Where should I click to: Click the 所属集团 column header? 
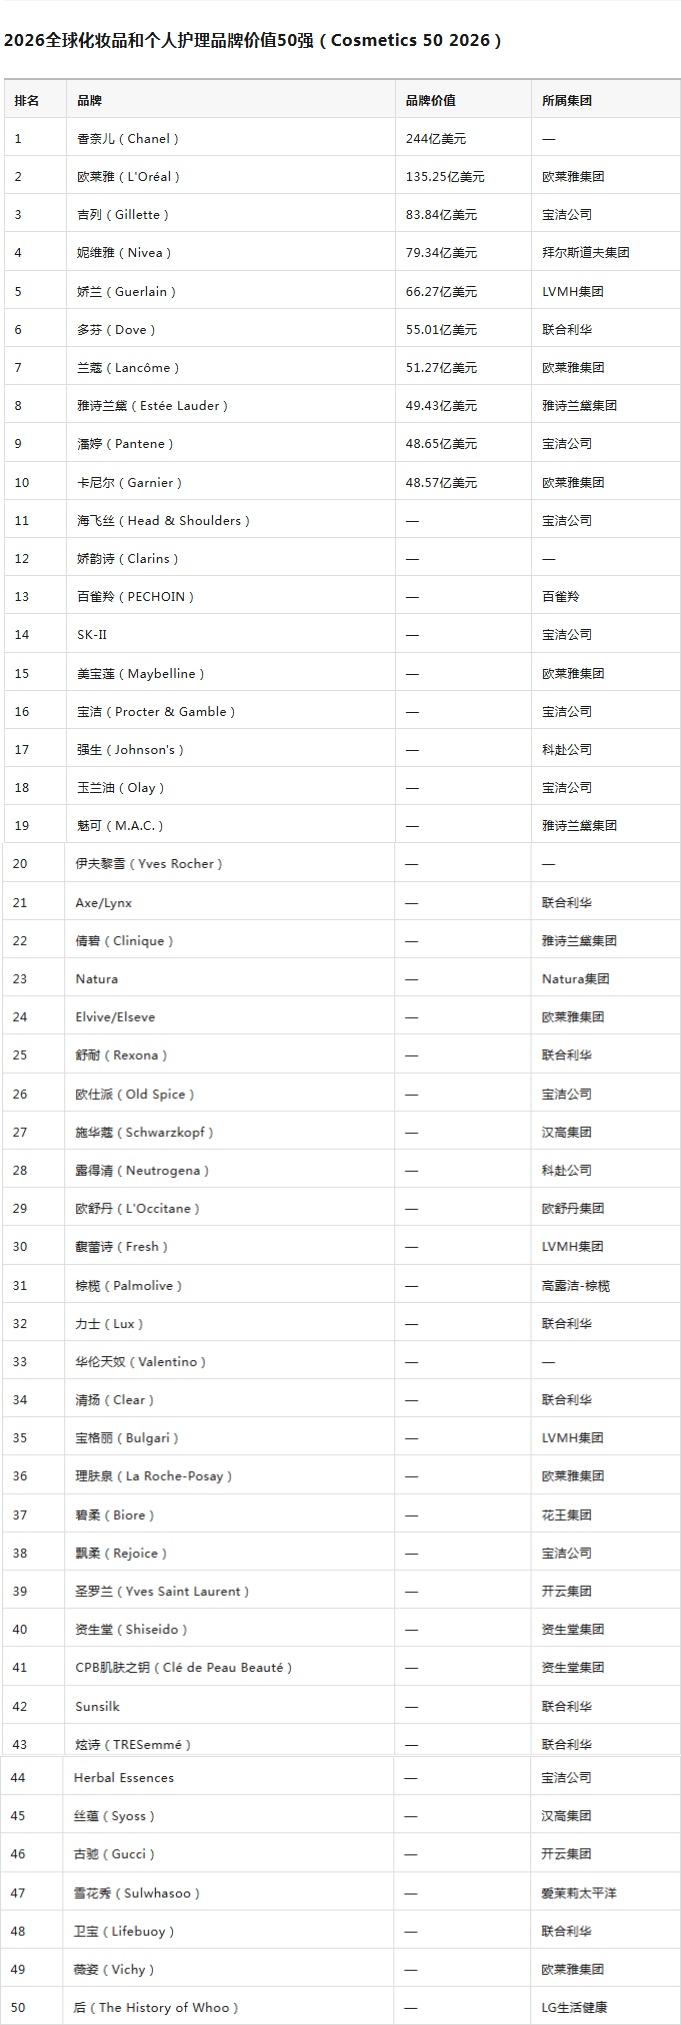click(x=567, y=100)
